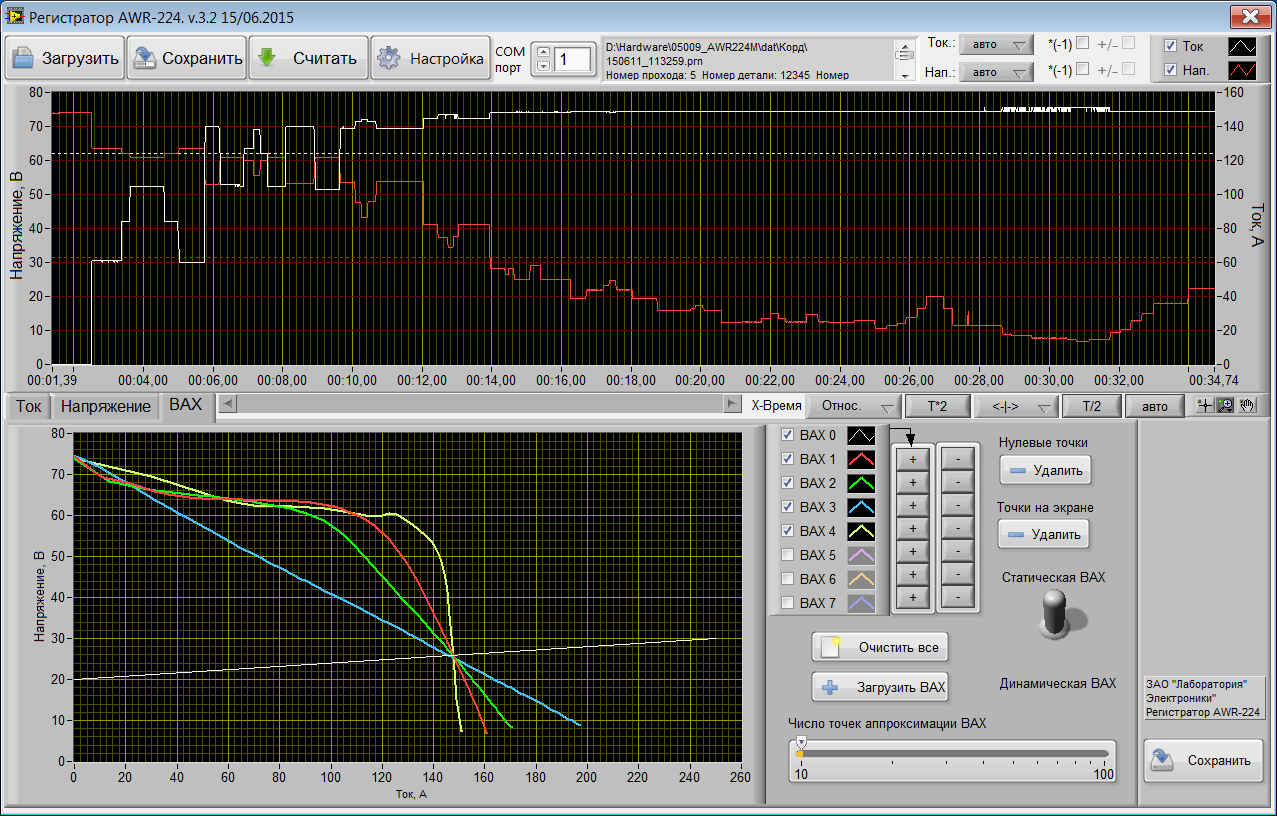Screen dimensions: 1277x816
Task: Select the zoom magnifier graph tool
Action: (1224, 406)
